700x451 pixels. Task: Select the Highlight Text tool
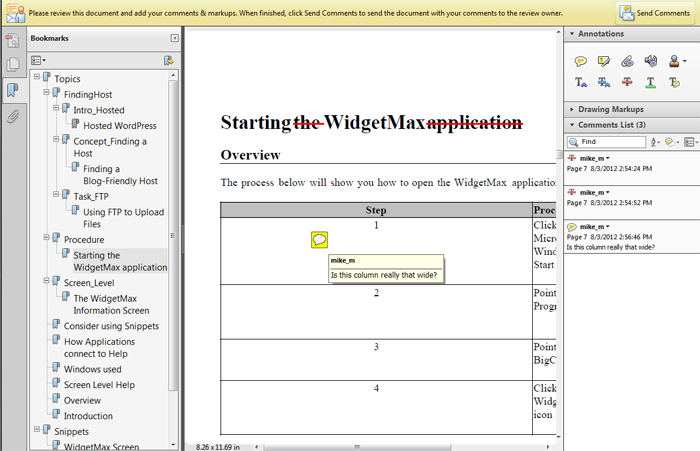point(604,61)
